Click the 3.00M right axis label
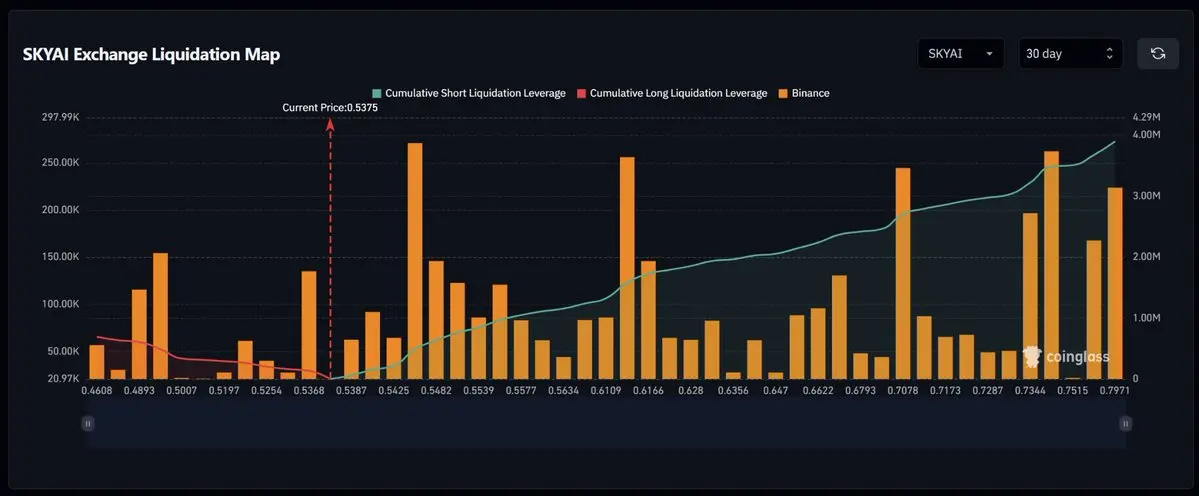 click(1146, 196)
